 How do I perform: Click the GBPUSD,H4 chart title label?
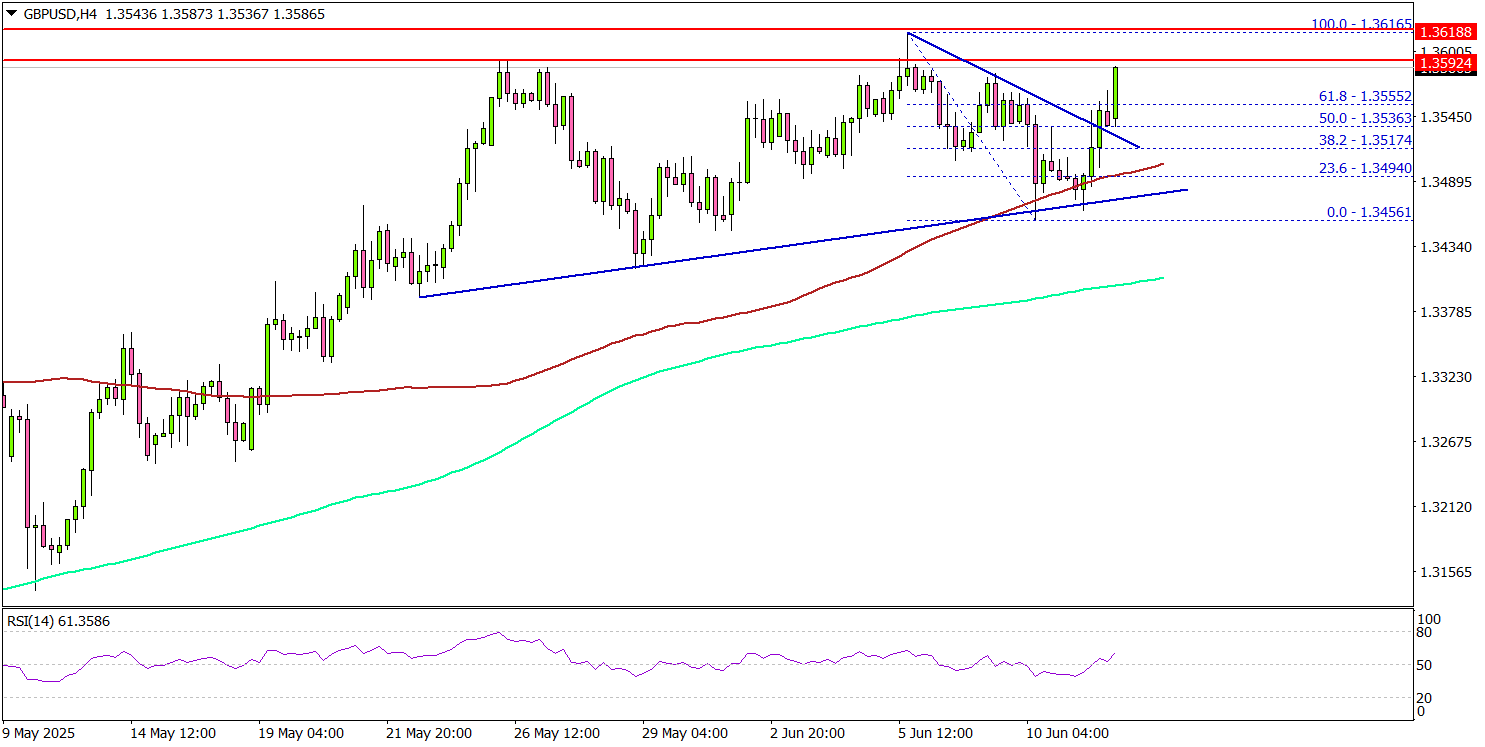pyautogui.click(x=60, y=15)
